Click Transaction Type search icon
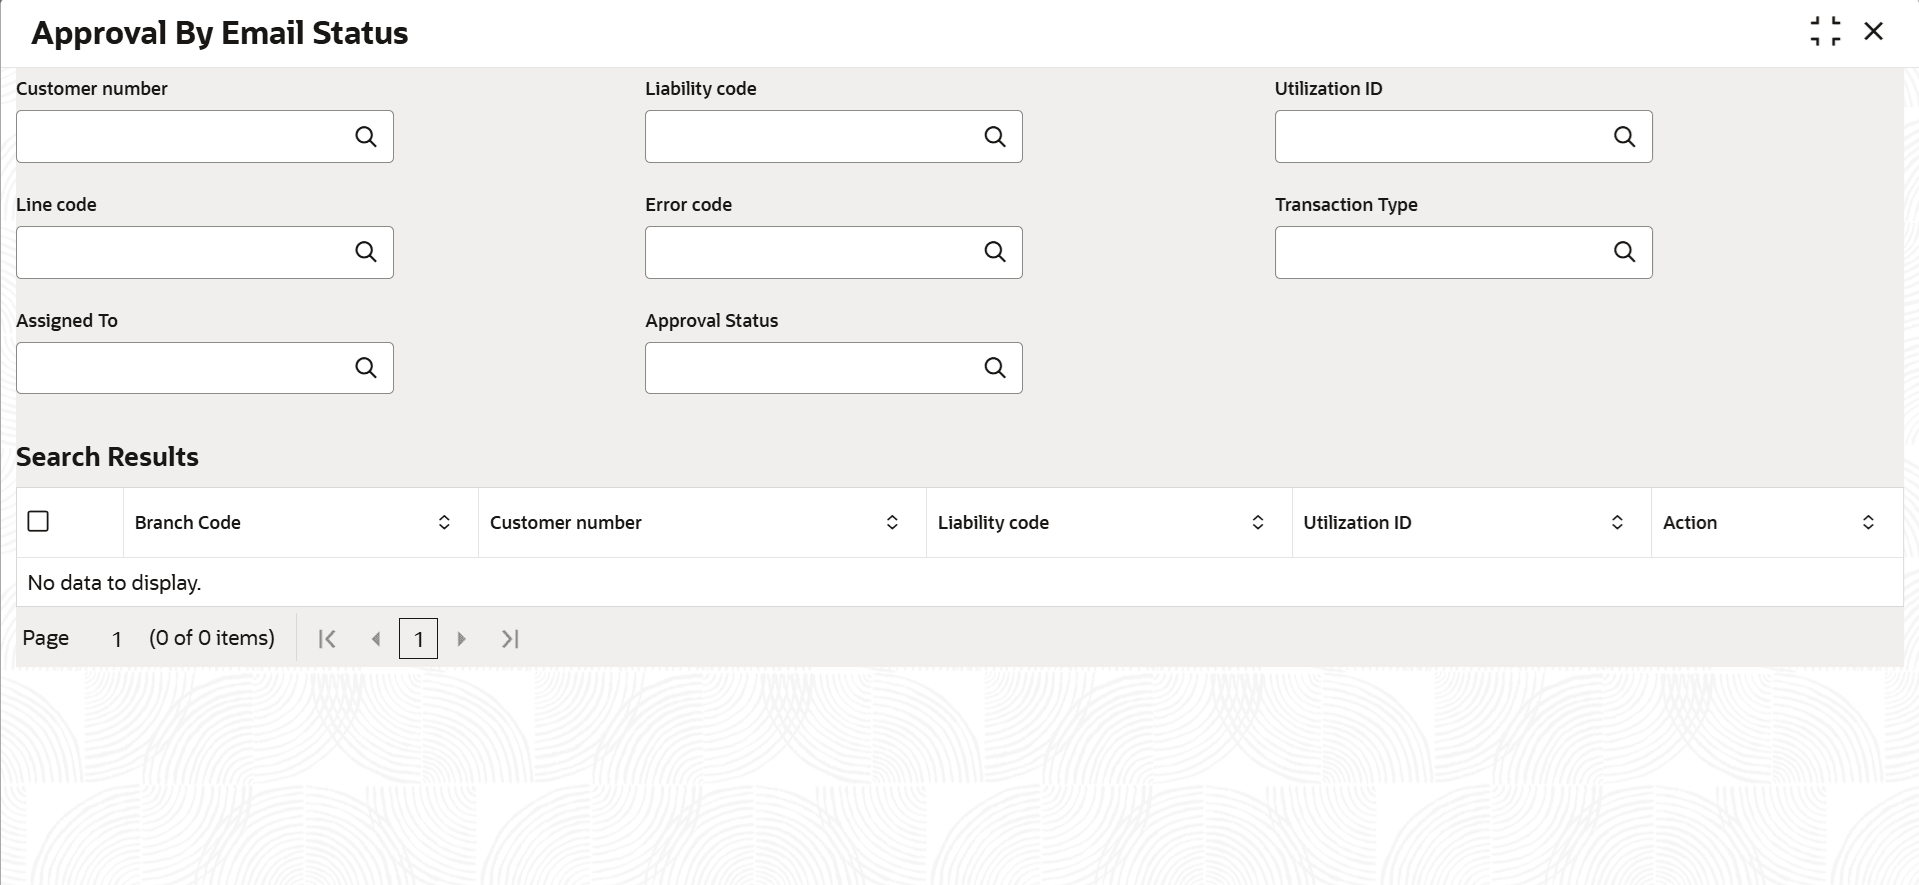The width and height of the screenshot is (1919, 885). 1625,252
